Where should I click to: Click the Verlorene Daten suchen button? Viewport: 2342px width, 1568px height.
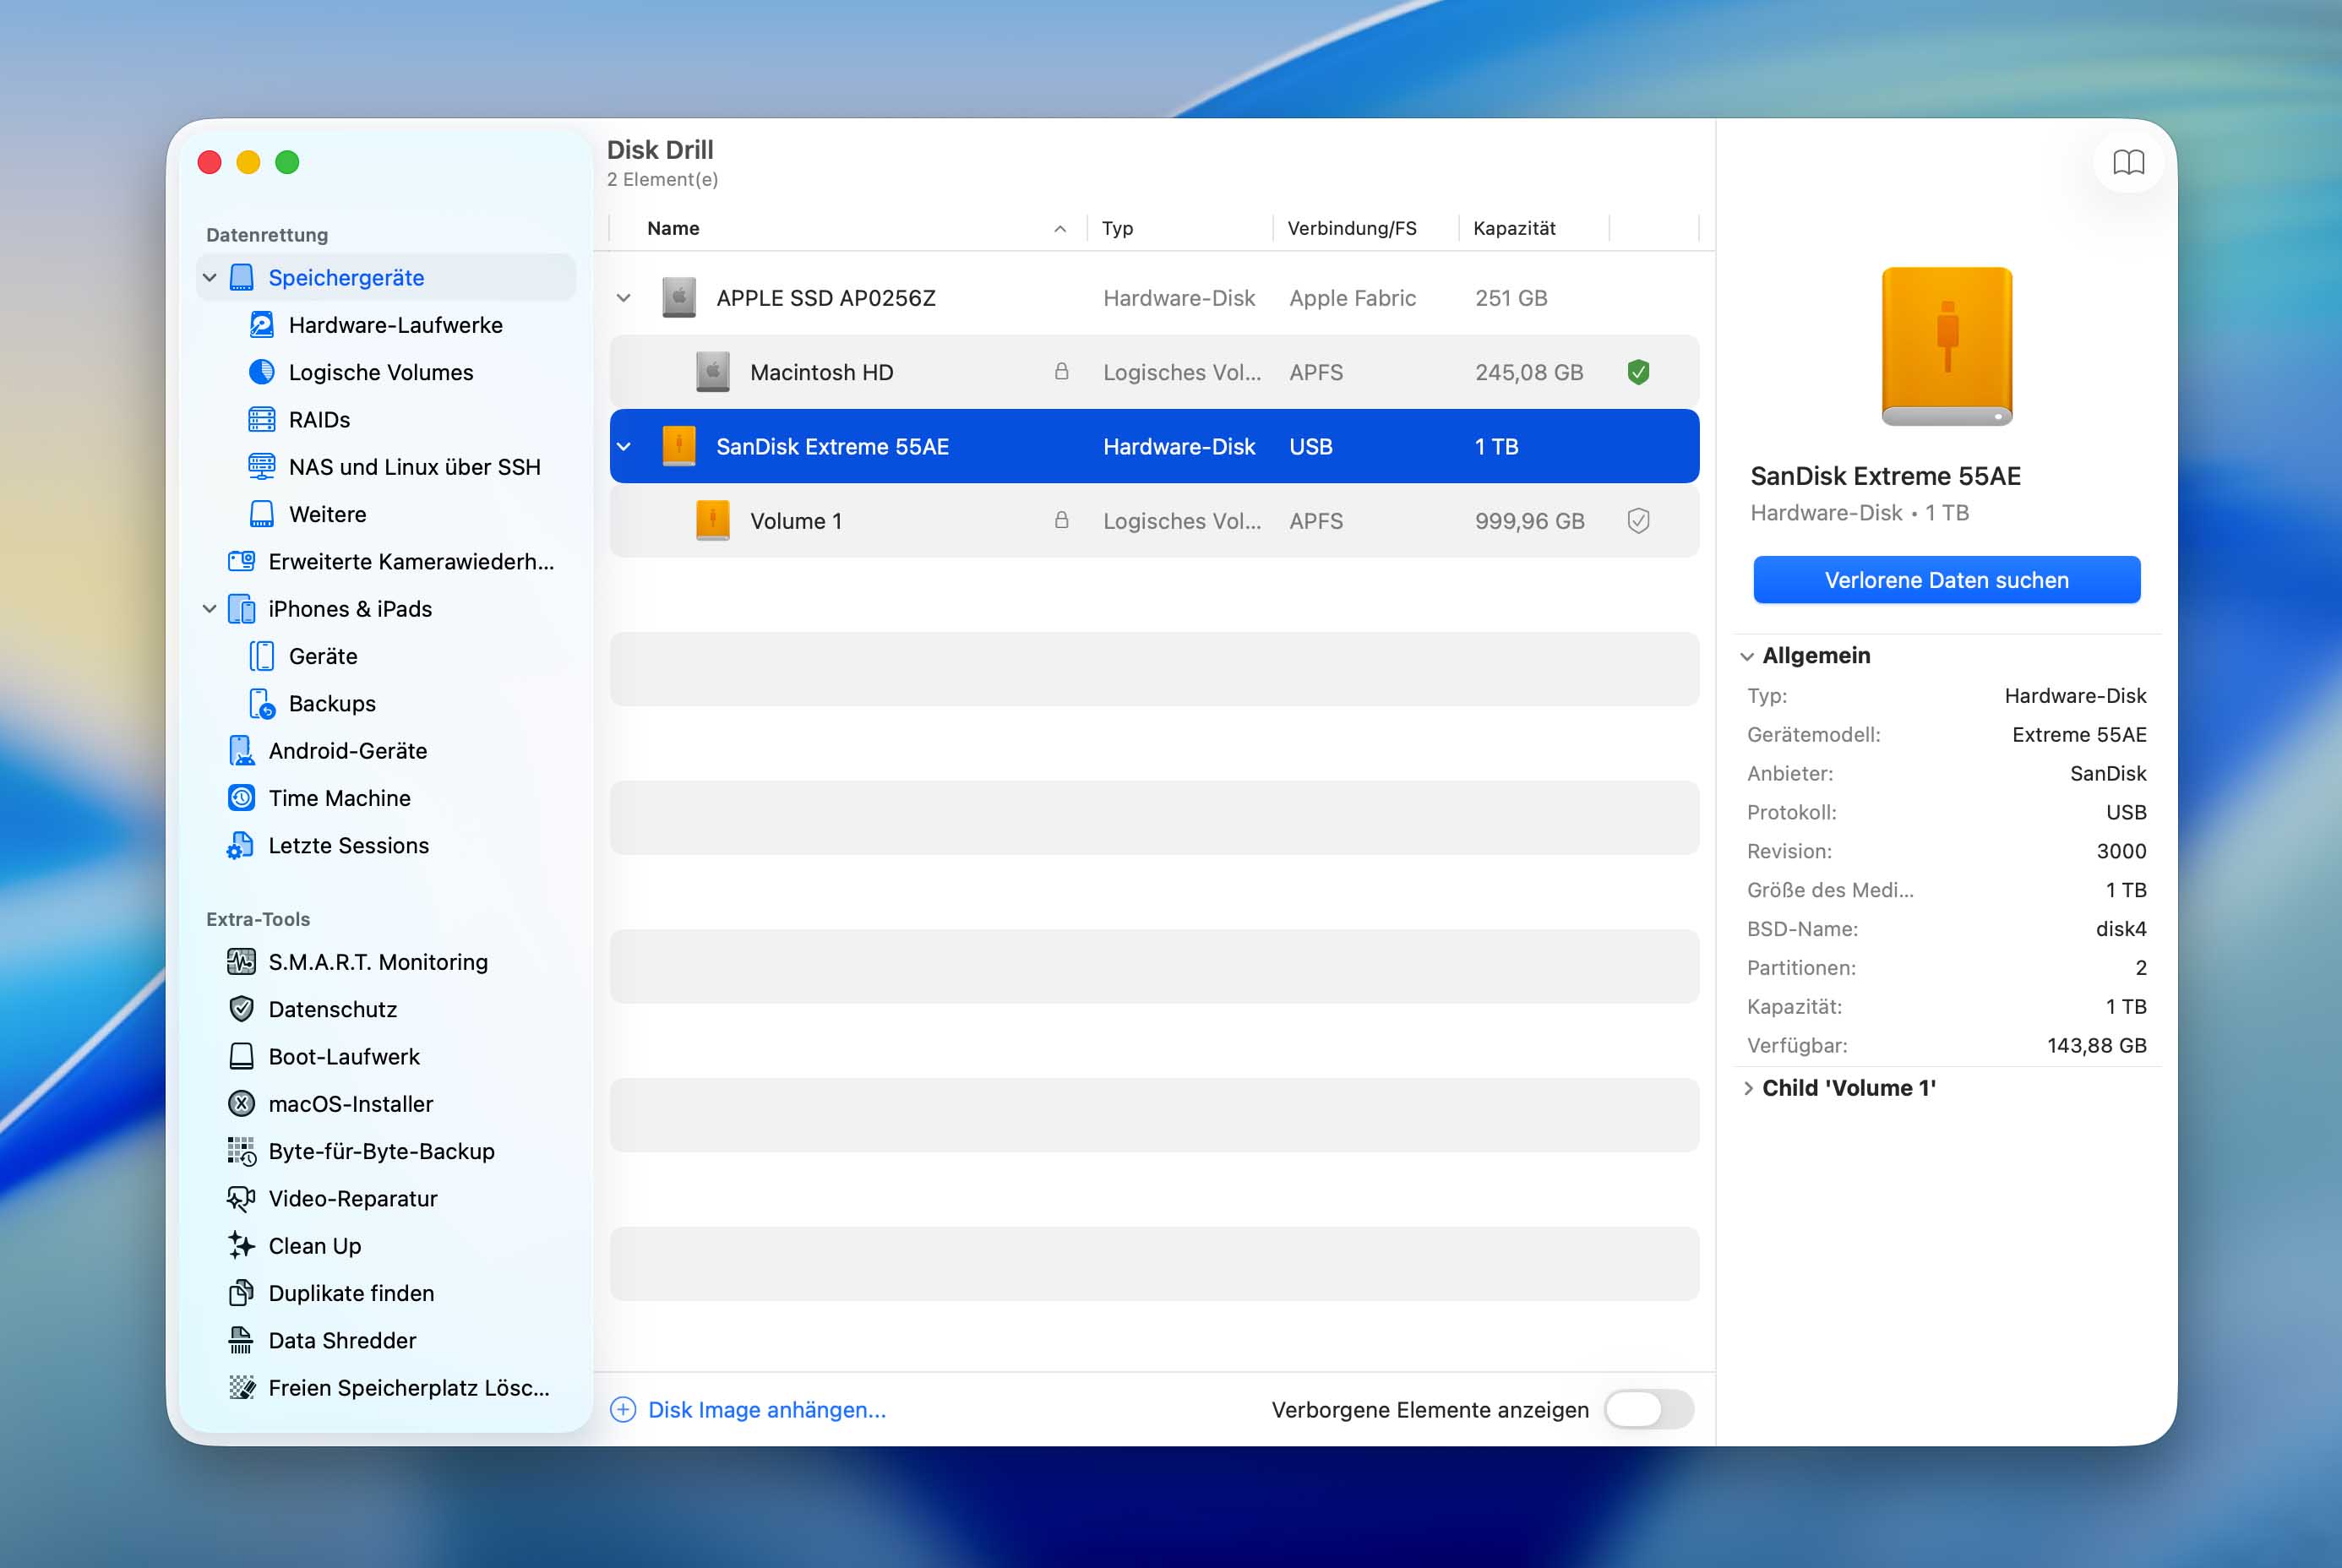(1946, 580)
